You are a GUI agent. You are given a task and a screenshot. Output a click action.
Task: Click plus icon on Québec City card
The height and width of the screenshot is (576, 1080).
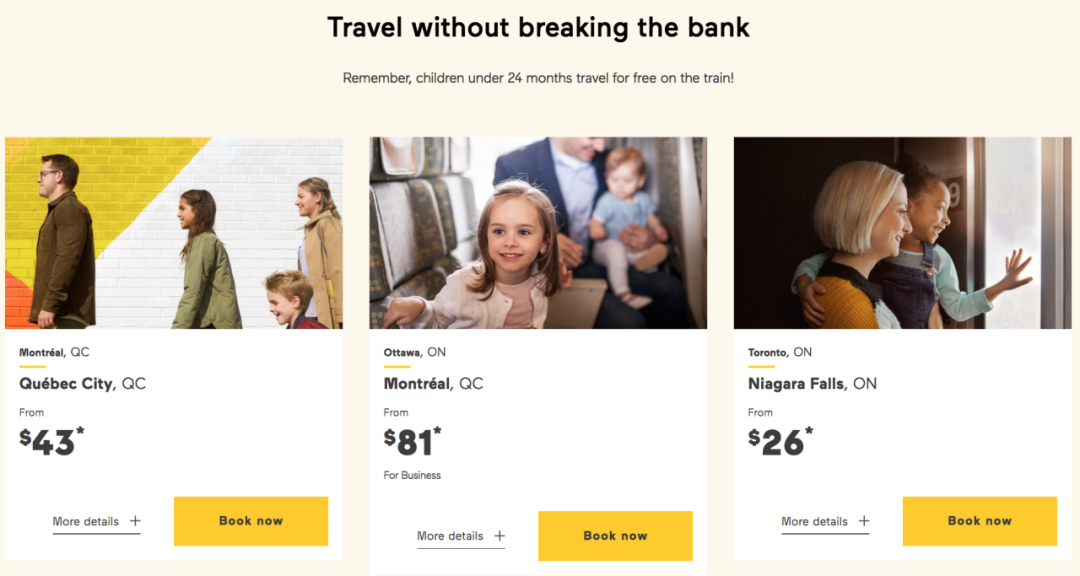click(x=135, y=521)
